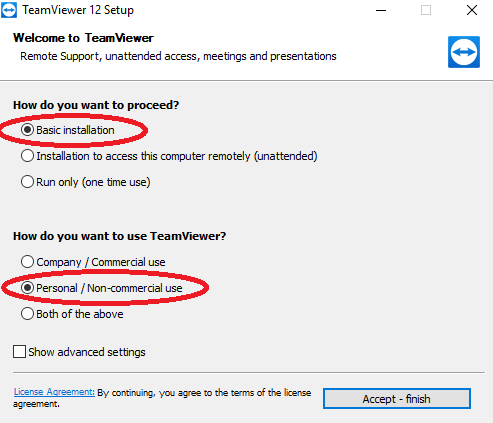Enable the Show advanced settings checkbox
493x423 pixels.
79,352
